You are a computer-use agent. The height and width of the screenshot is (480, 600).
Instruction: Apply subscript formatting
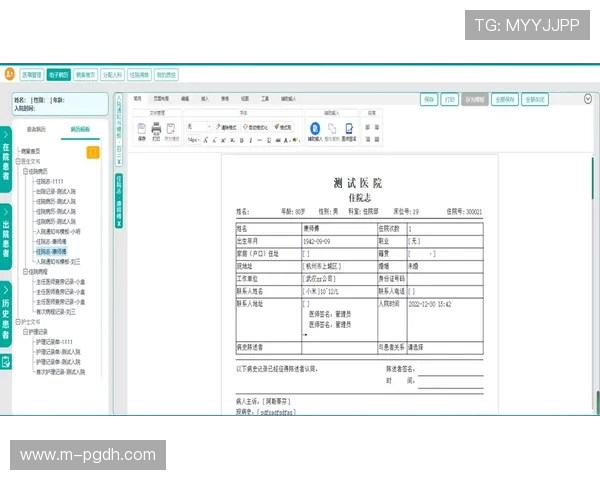pos(232,140)
